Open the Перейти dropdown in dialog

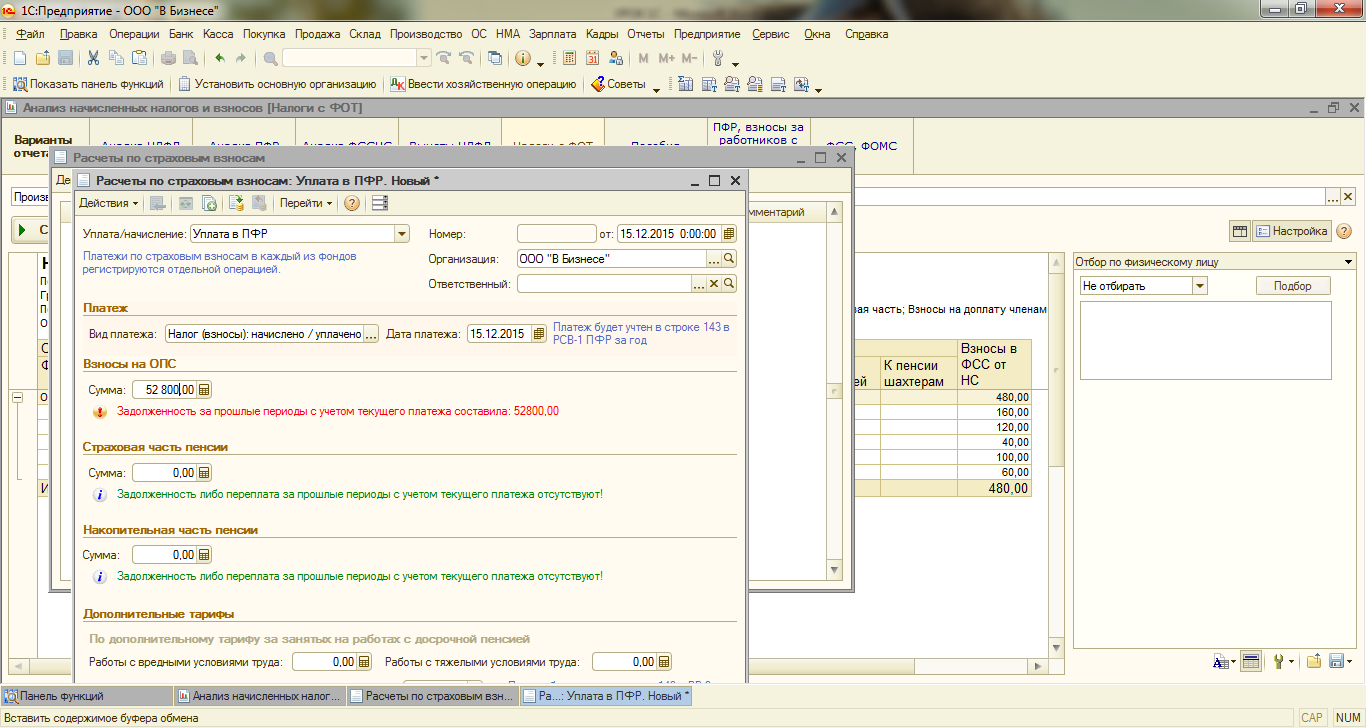click(x=306, y=203)
